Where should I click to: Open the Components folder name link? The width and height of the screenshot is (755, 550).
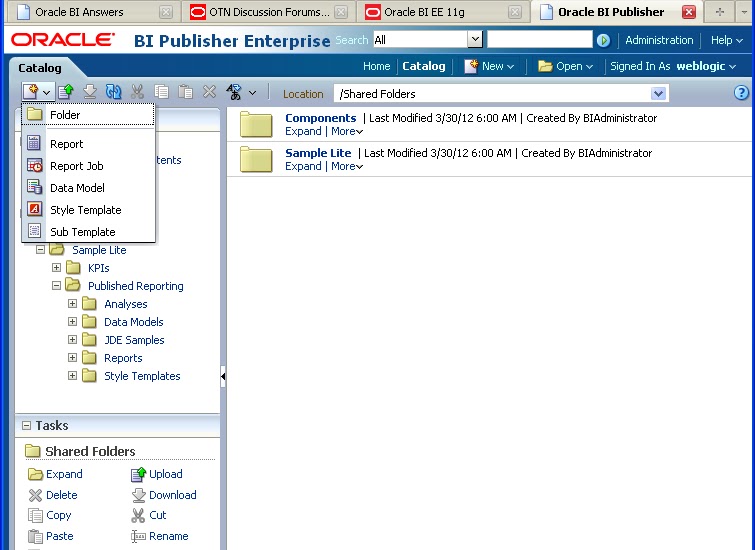tap(321, 118)
